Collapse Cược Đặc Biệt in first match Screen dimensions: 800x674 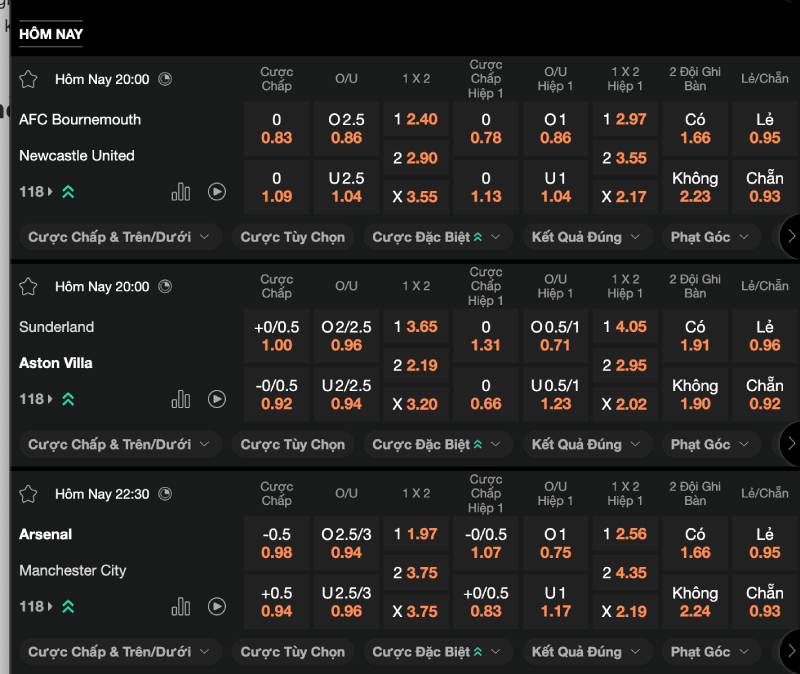[x=441, y=237]
